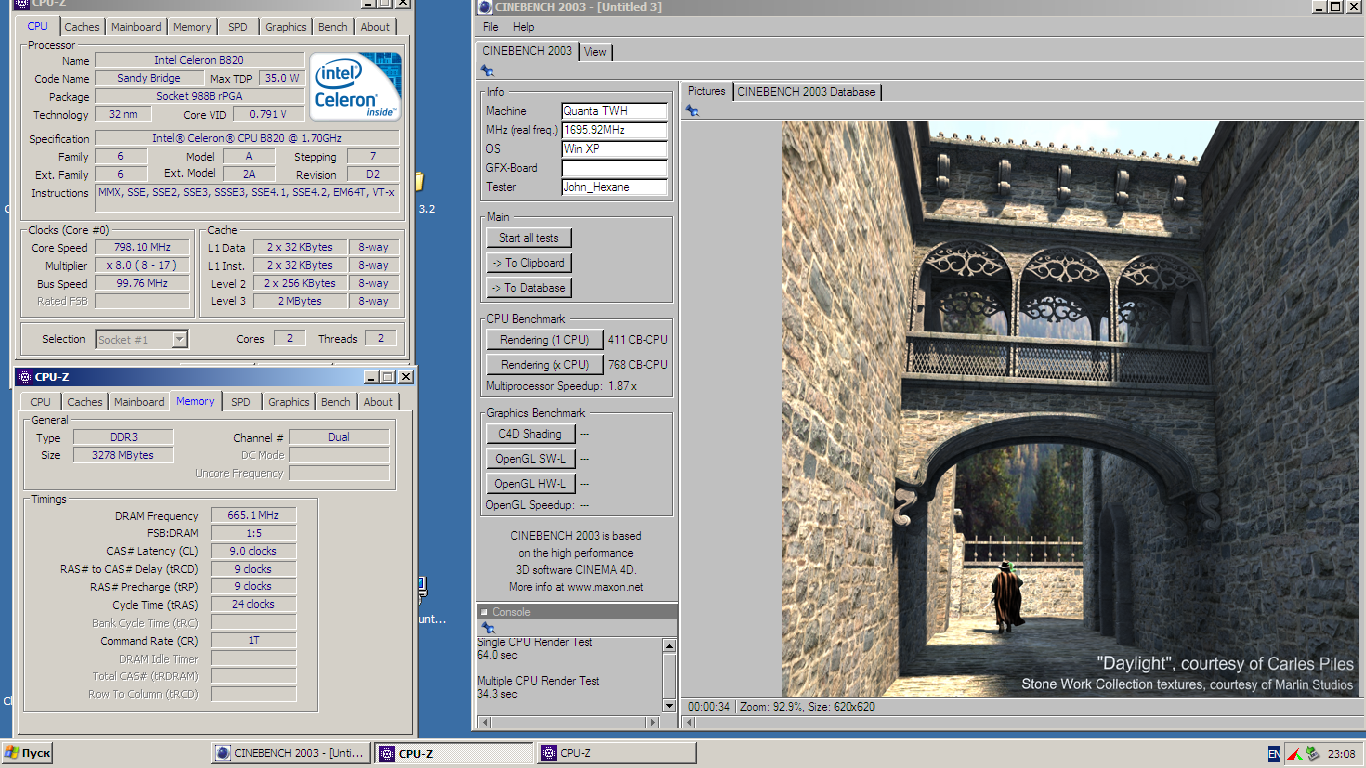Image resolution: width=1366 pixels, height=768 pixels.
Task: Click the memory Size value 3278 MBytes
Action: tap(124, 455)
